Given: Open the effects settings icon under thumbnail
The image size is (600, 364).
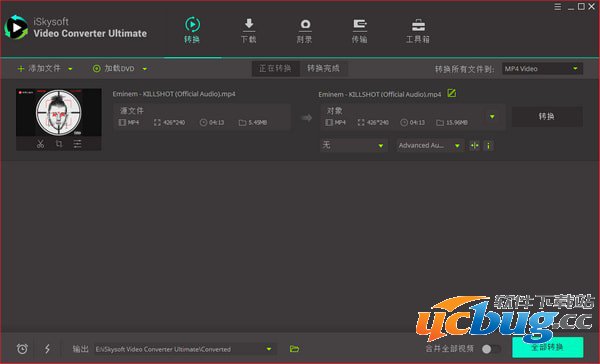Looking at the screenshot, I should tap(78, 144).
